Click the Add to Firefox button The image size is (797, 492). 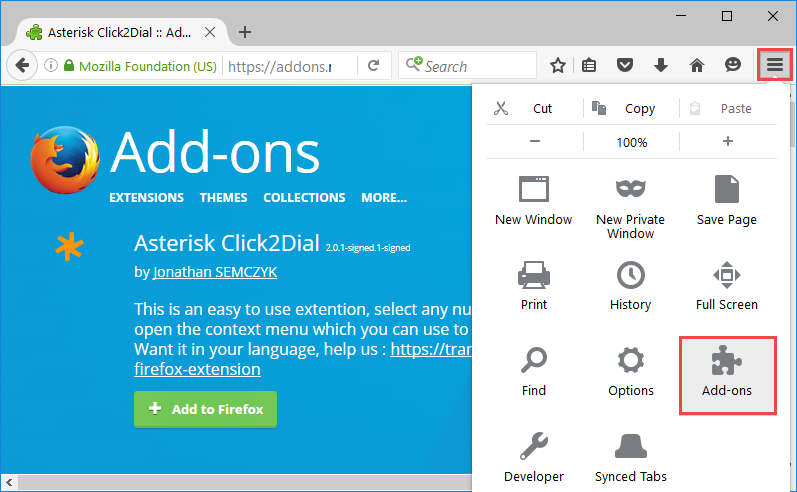coord(205,409)
